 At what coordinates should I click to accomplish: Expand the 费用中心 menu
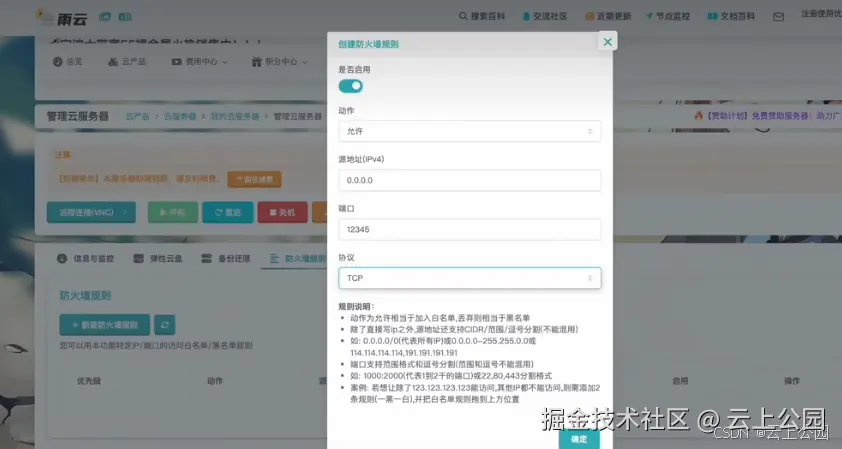(199, 62)
